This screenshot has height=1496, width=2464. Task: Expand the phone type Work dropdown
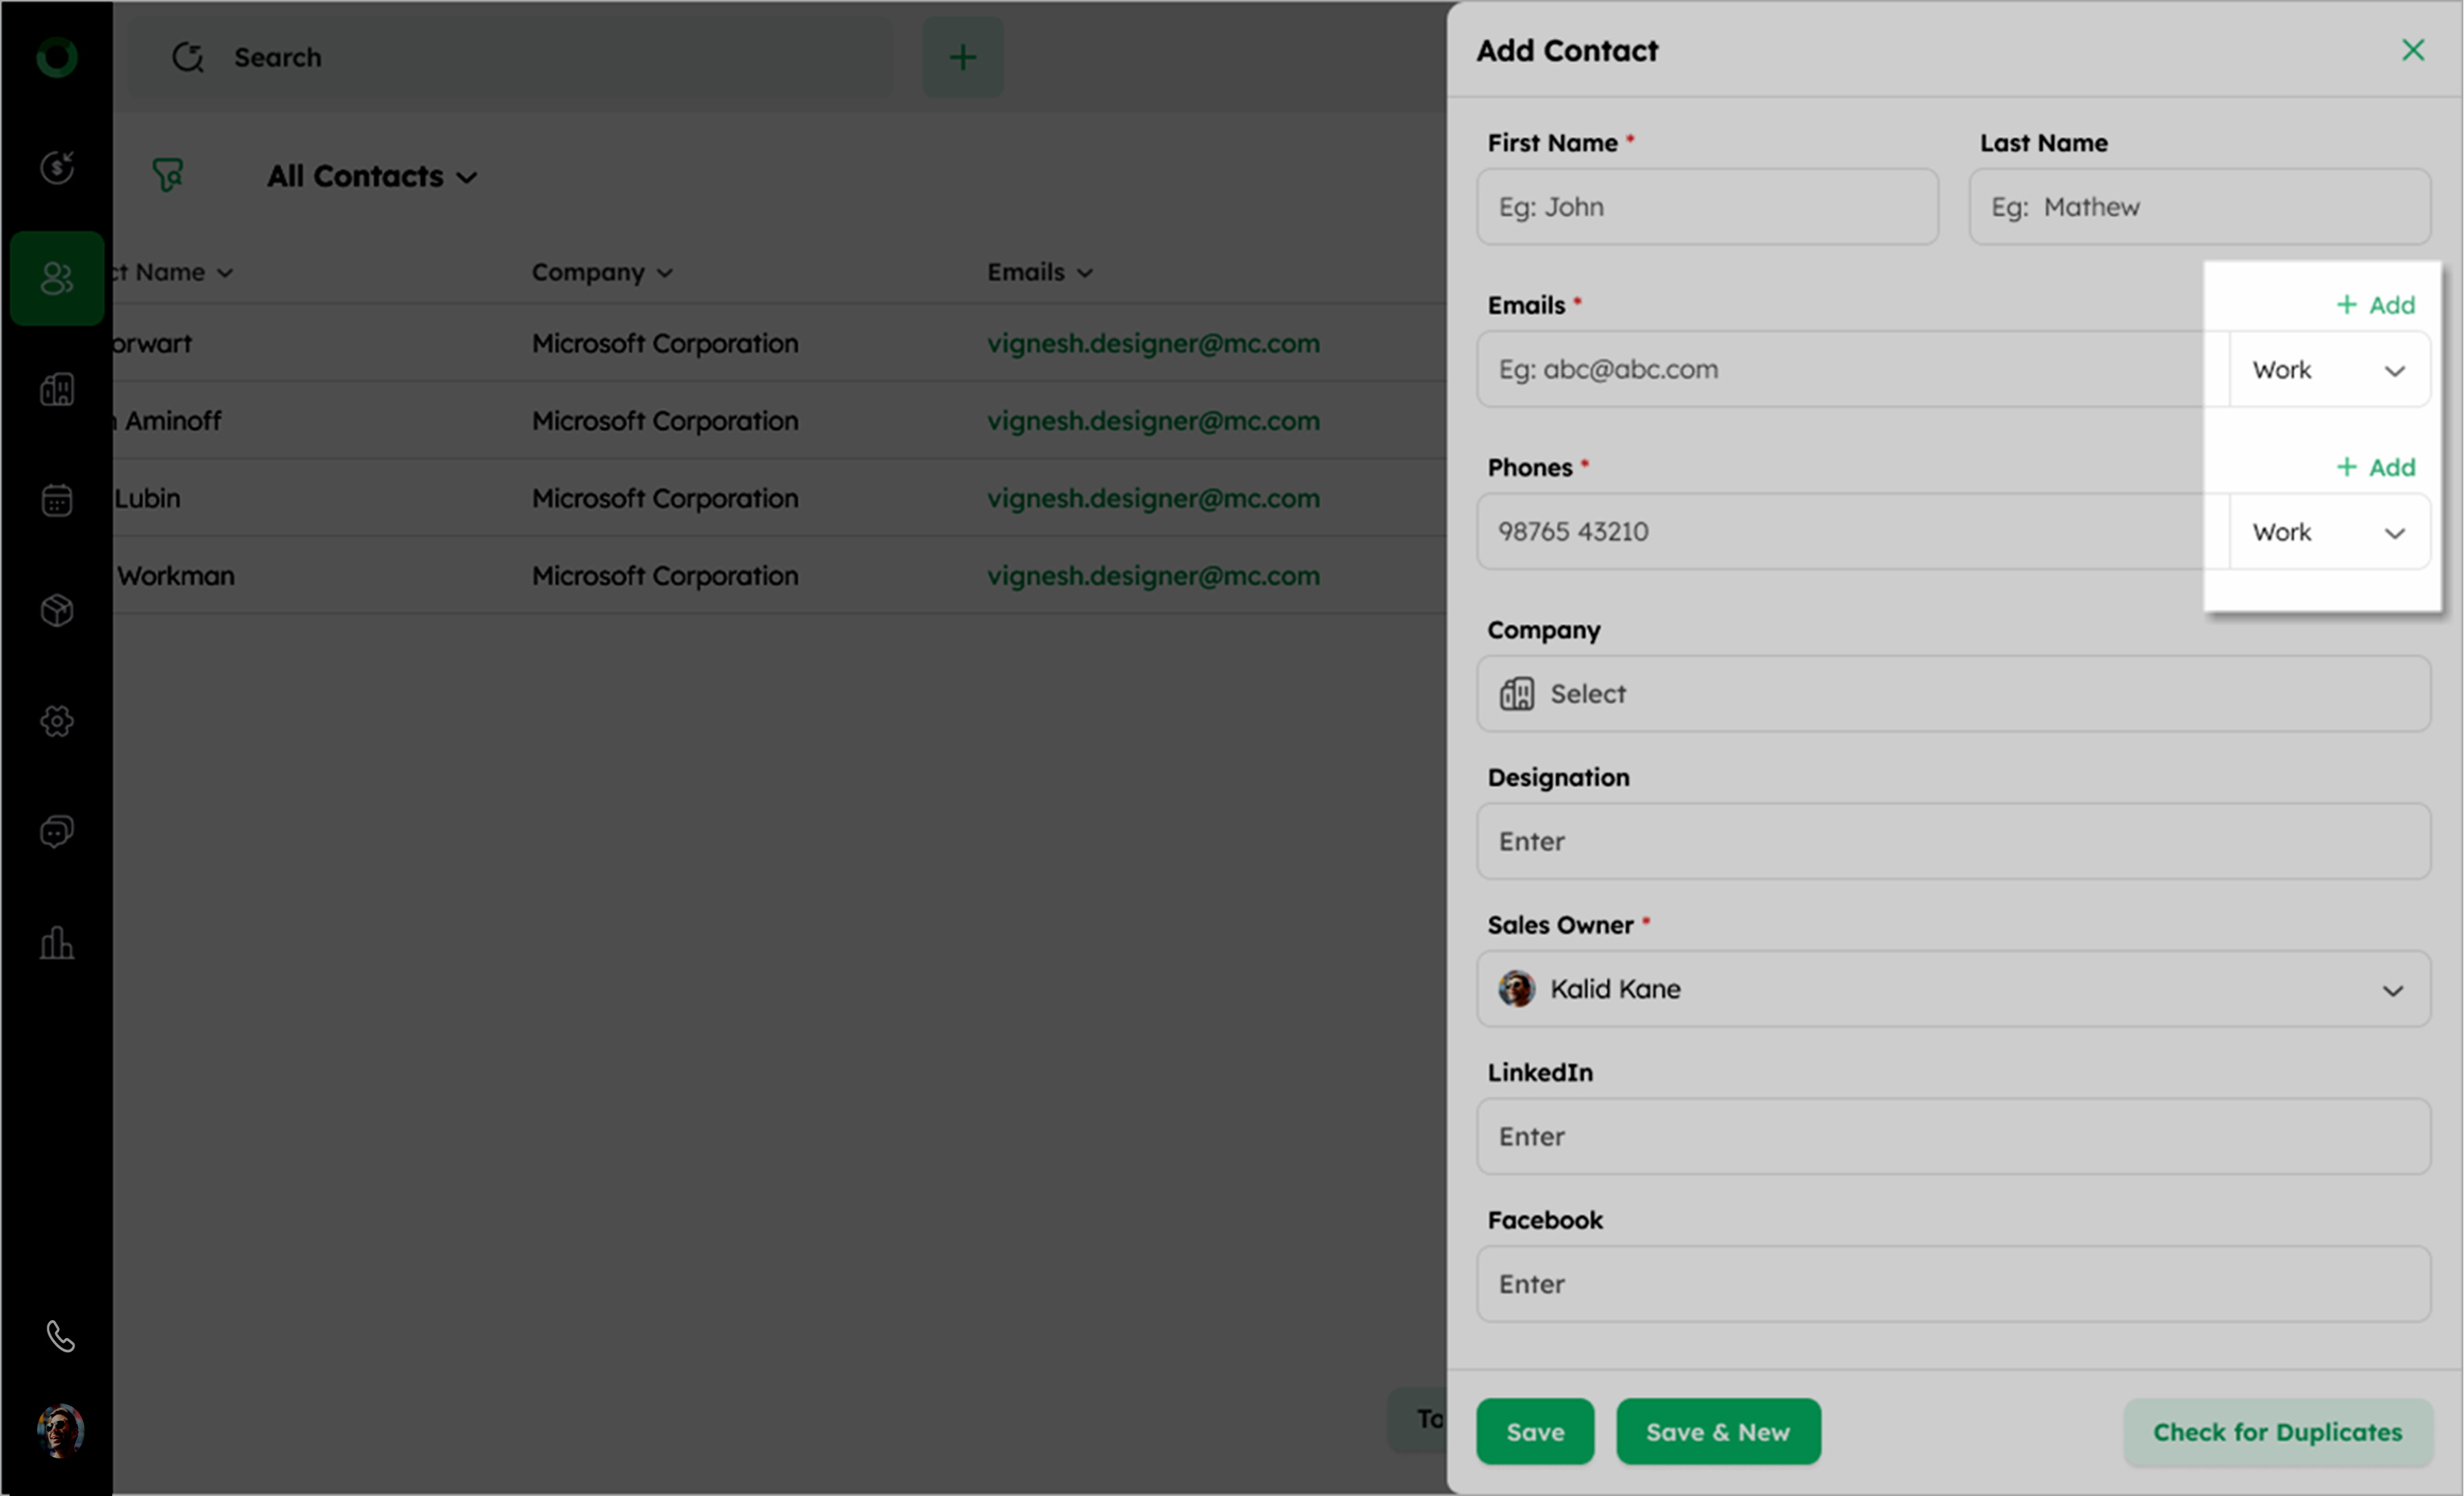(x=2328, y=532)
